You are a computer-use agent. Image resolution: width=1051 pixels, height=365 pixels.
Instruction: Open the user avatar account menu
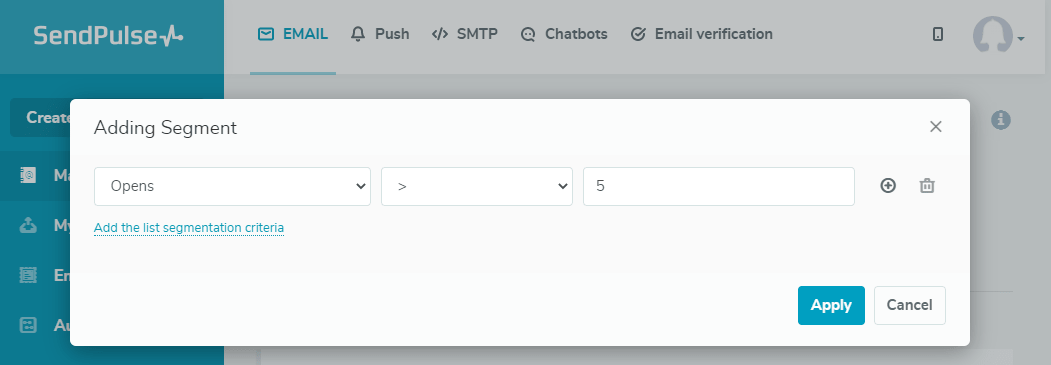click(x=998, y=35)
